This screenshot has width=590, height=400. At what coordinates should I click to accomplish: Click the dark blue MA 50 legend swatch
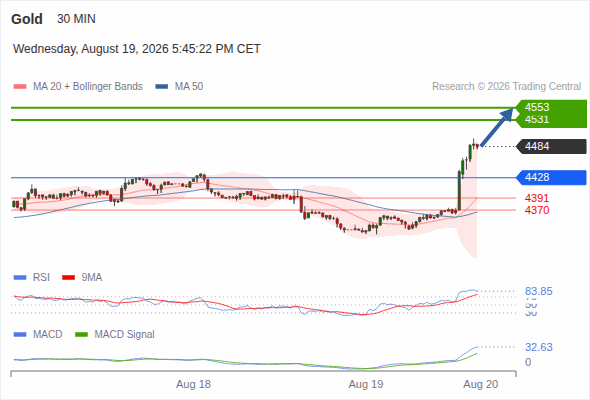[x=162, y=87]
